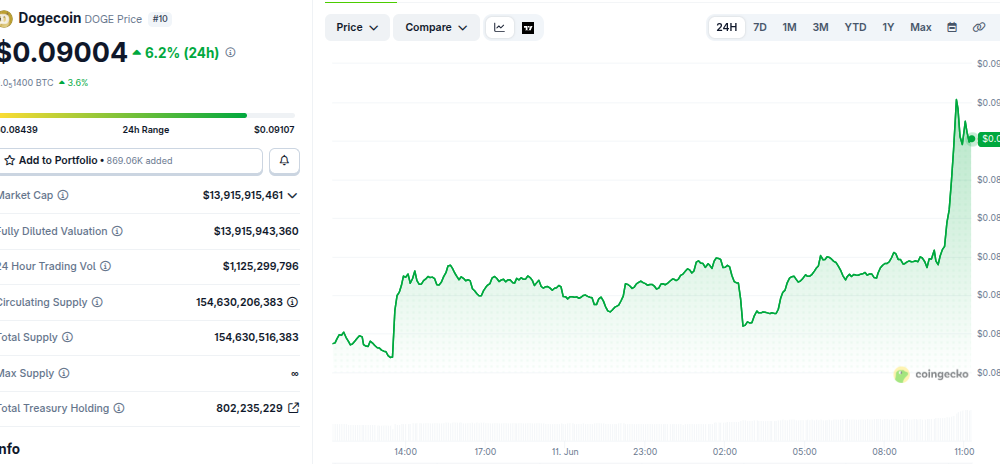The height and width of the screenshot is (464, 1000).
Task: Select the 3M time range tab
Action: (821, 27)
